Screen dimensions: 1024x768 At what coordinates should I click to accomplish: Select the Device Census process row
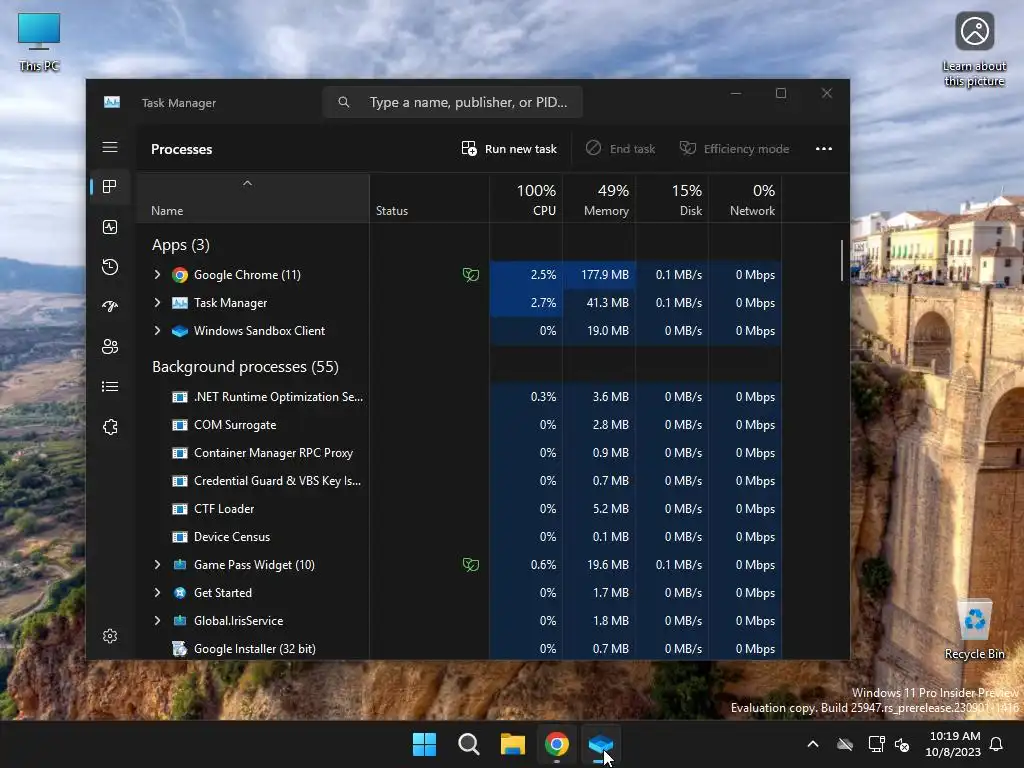[x=458, y=537]
